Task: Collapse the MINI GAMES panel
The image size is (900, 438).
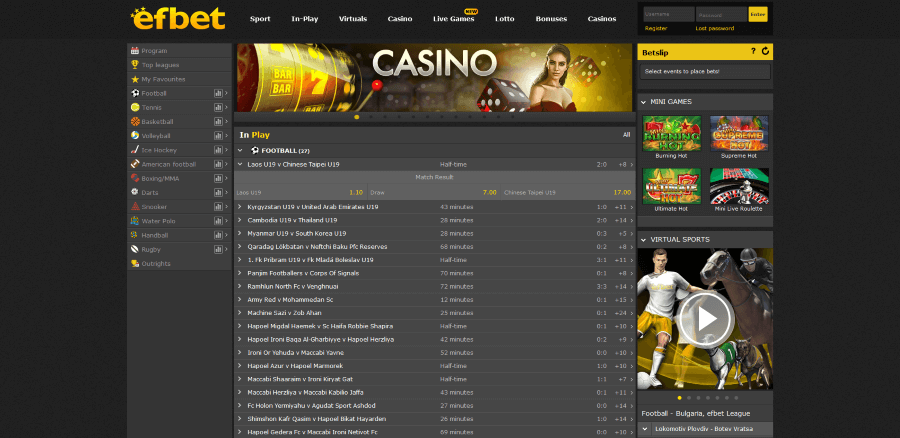Action: pos(644,102)
